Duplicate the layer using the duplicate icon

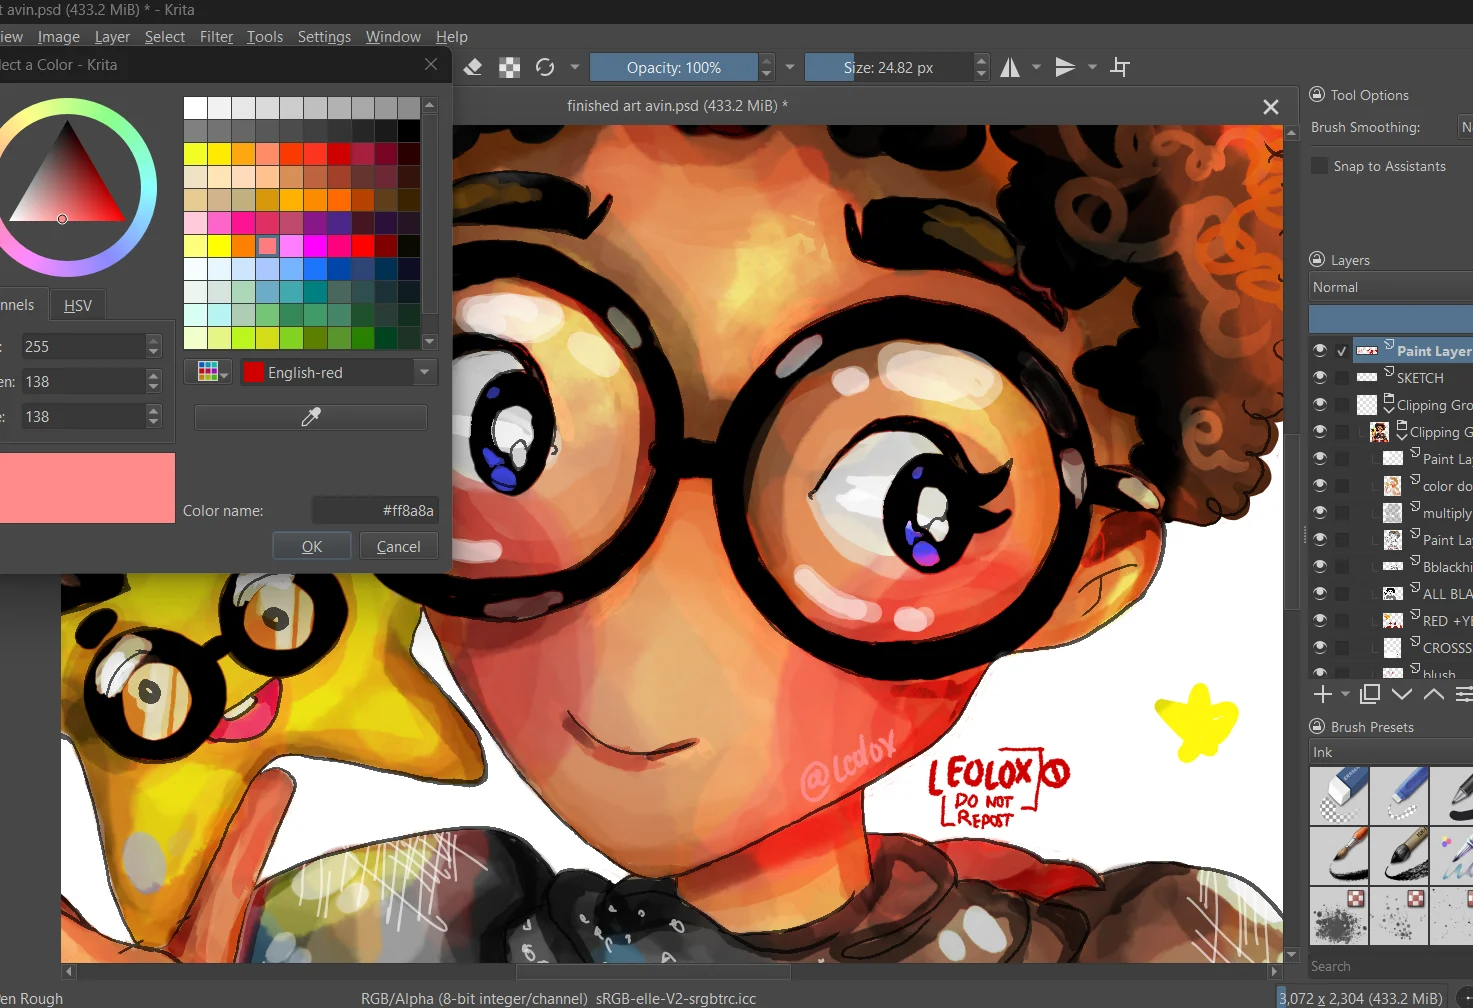point(1370,694)
